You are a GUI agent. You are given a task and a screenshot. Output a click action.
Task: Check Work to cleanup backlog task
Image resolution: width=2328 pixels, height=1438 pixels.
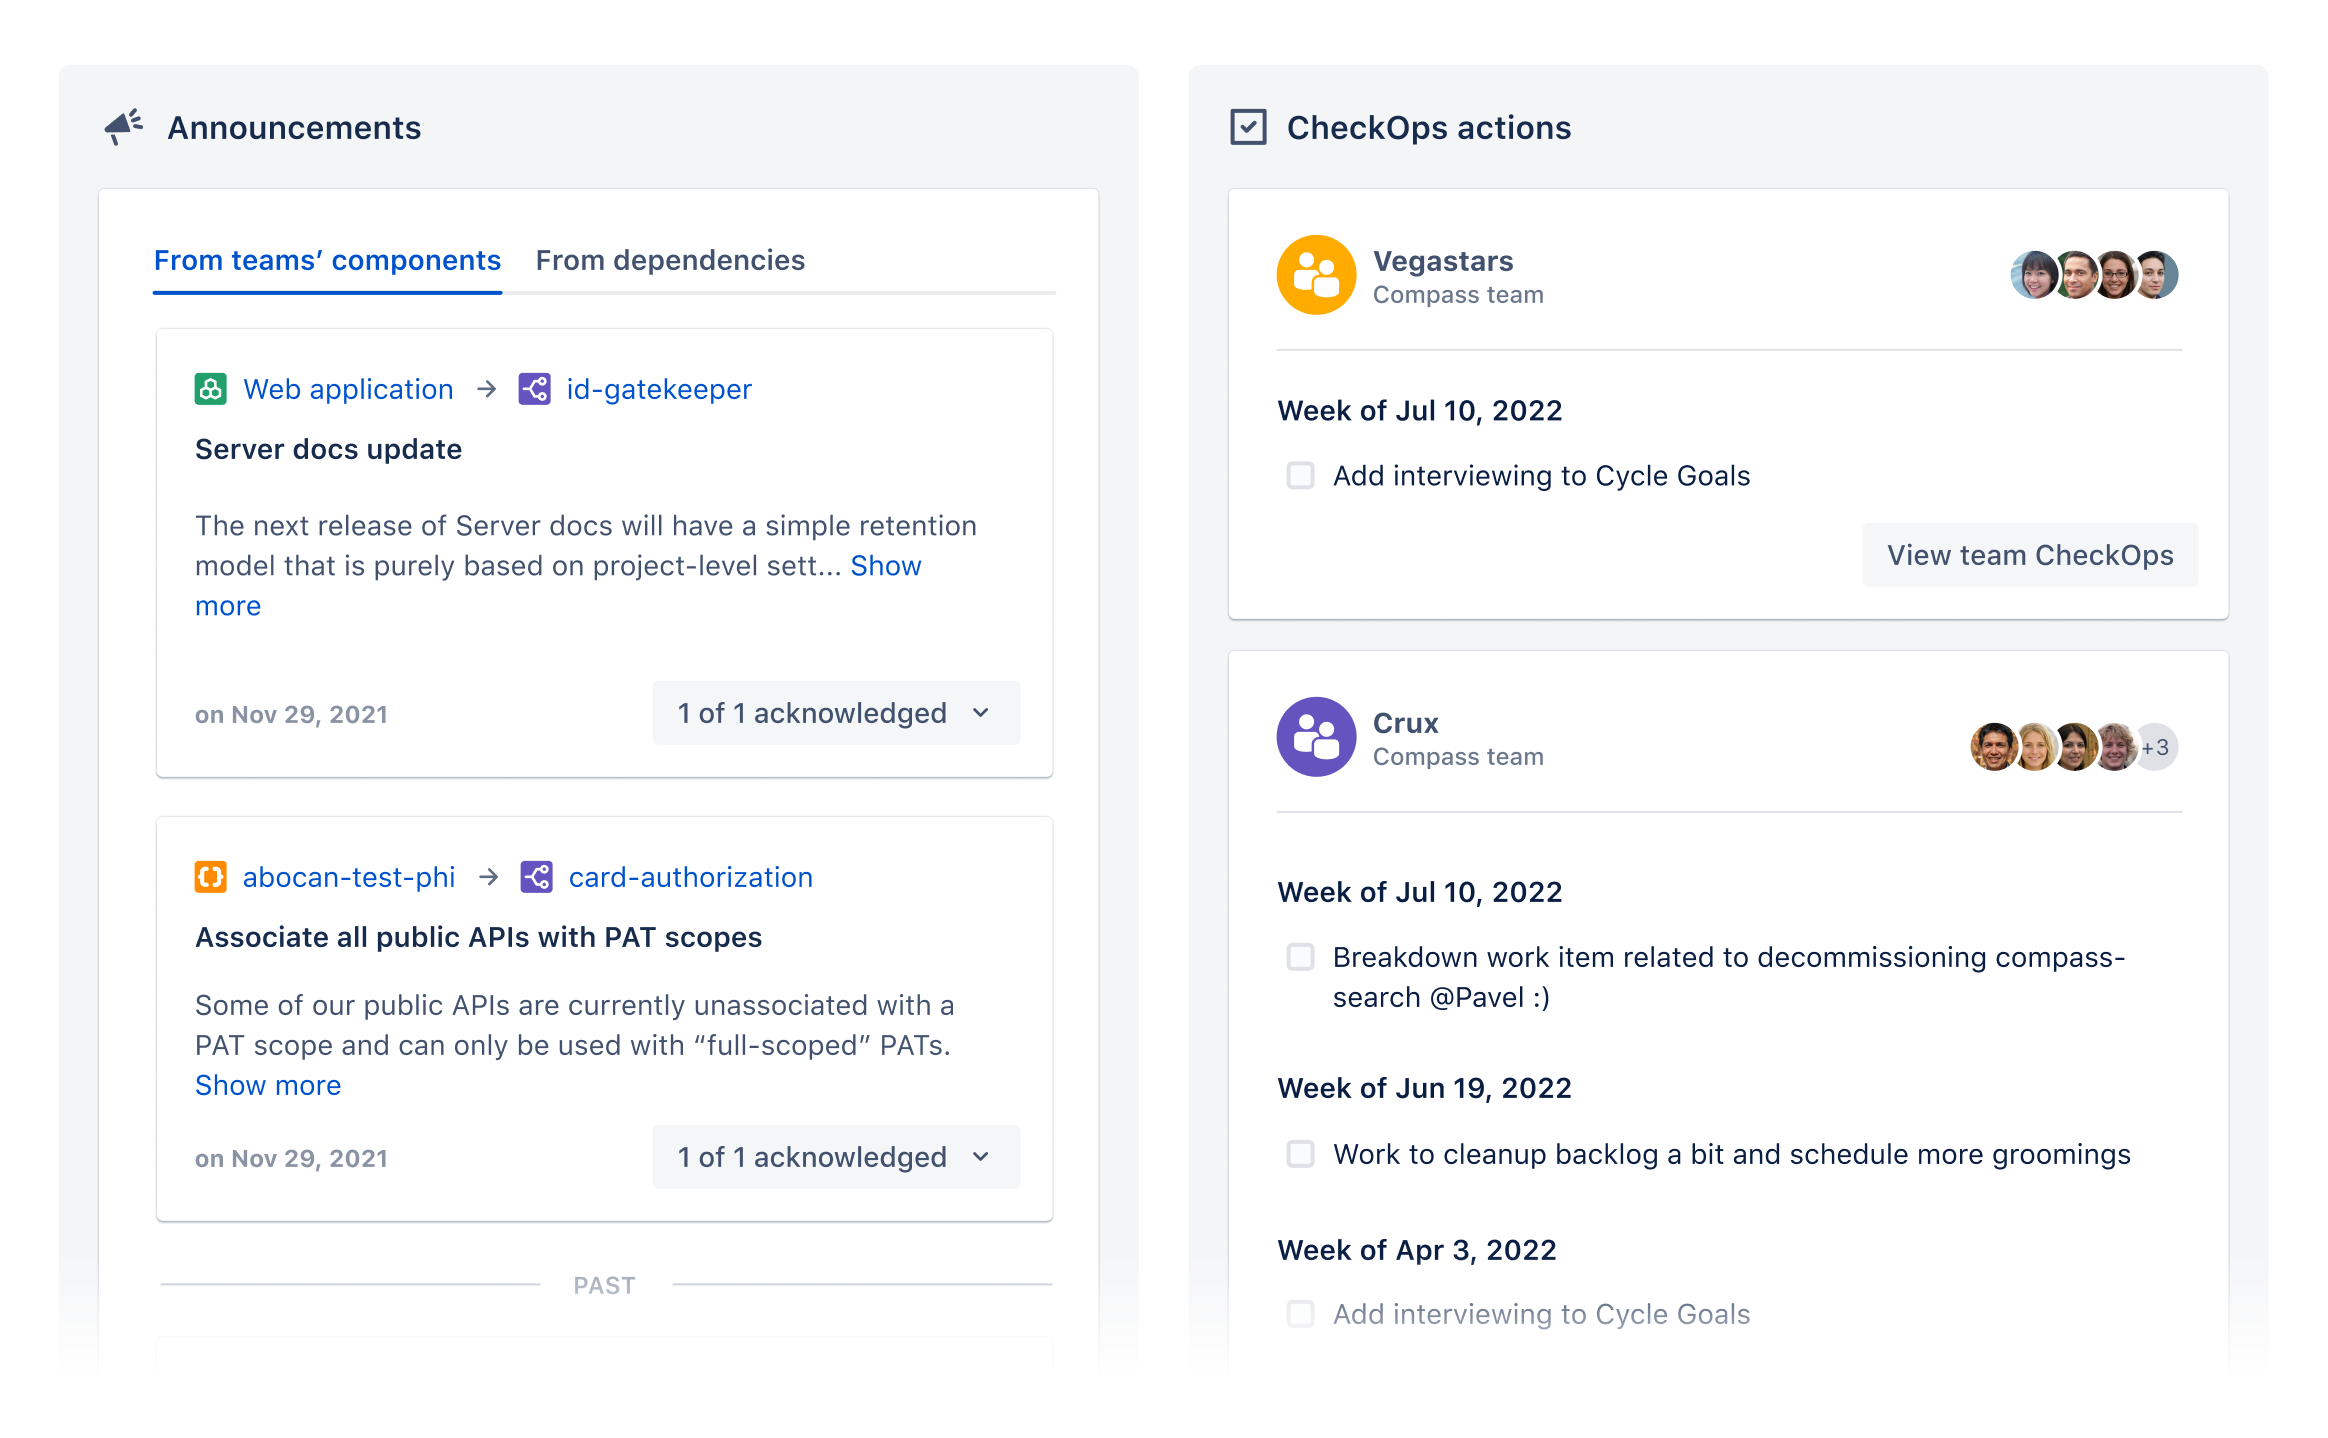(1300, 1154)
